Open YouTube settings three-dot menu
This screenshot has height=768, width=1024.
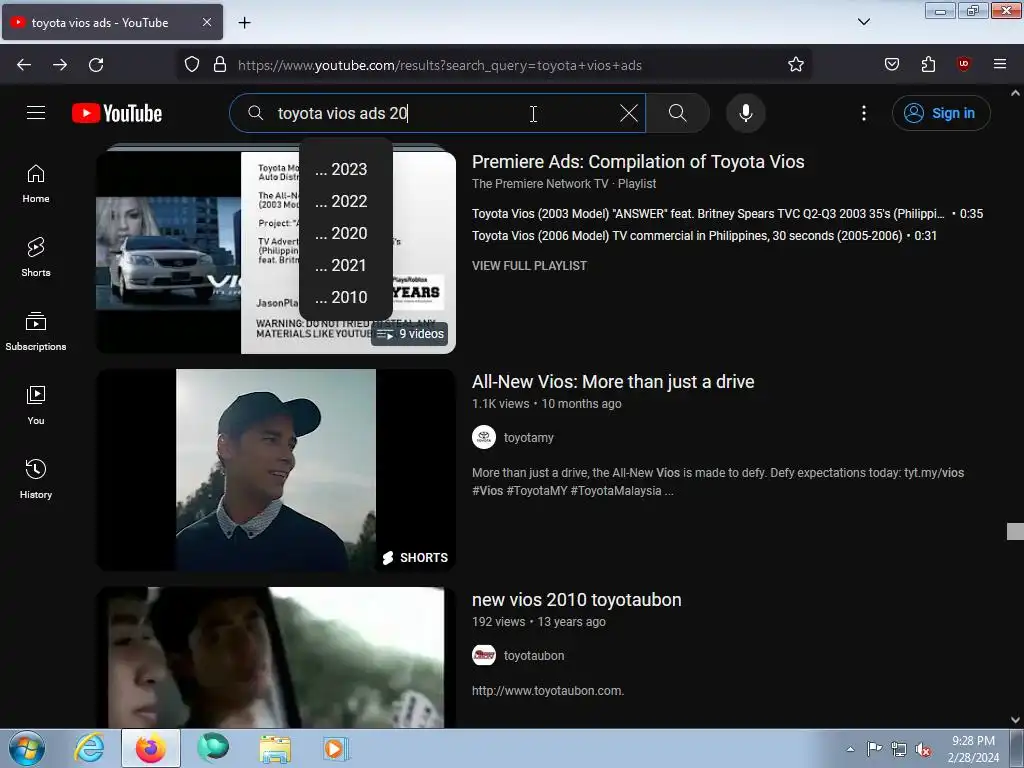point(863,113)
